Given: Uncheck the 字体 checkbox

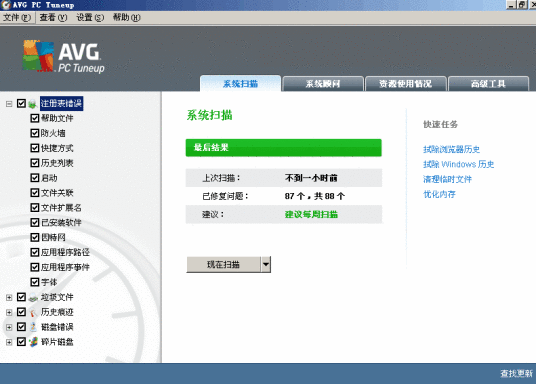Looking at the screenshot, I should tap(35, 282).
